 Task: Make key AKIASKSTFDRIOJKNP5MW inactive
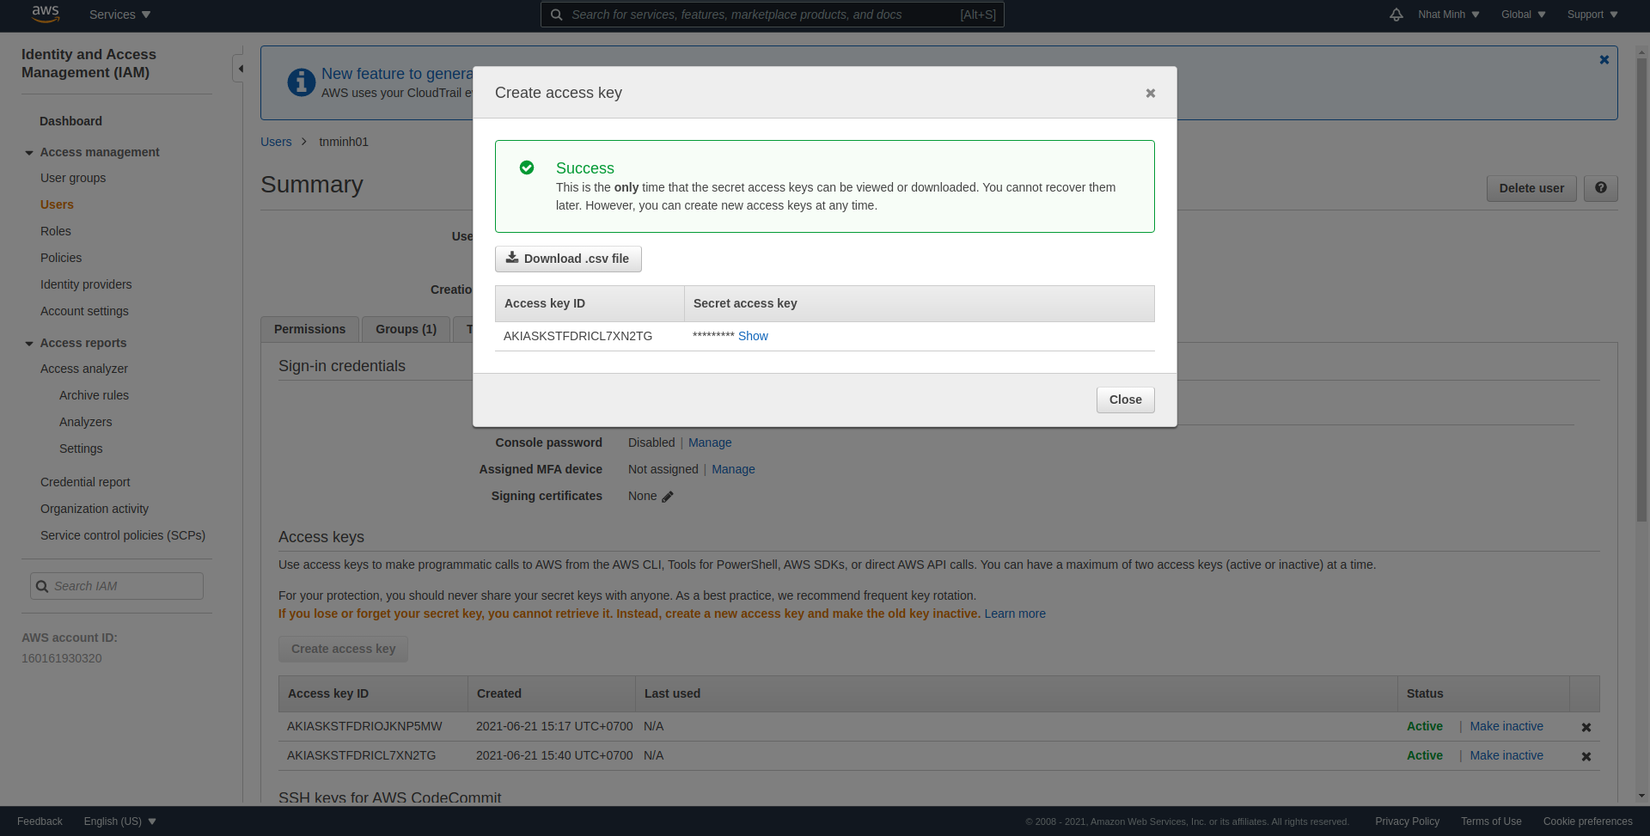[x=1506, y=726]
